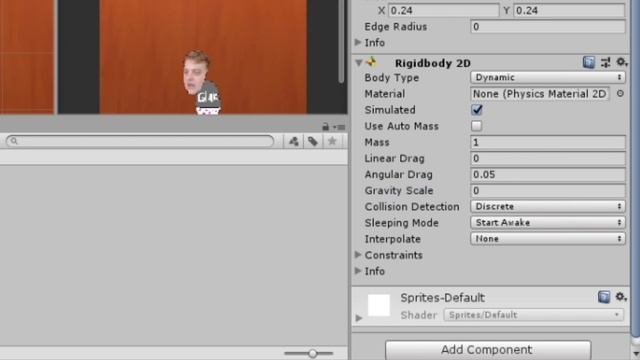Toggle the Project panel lock icon
The width and height of the screenshot is (640, 360).
pos(325,127)
